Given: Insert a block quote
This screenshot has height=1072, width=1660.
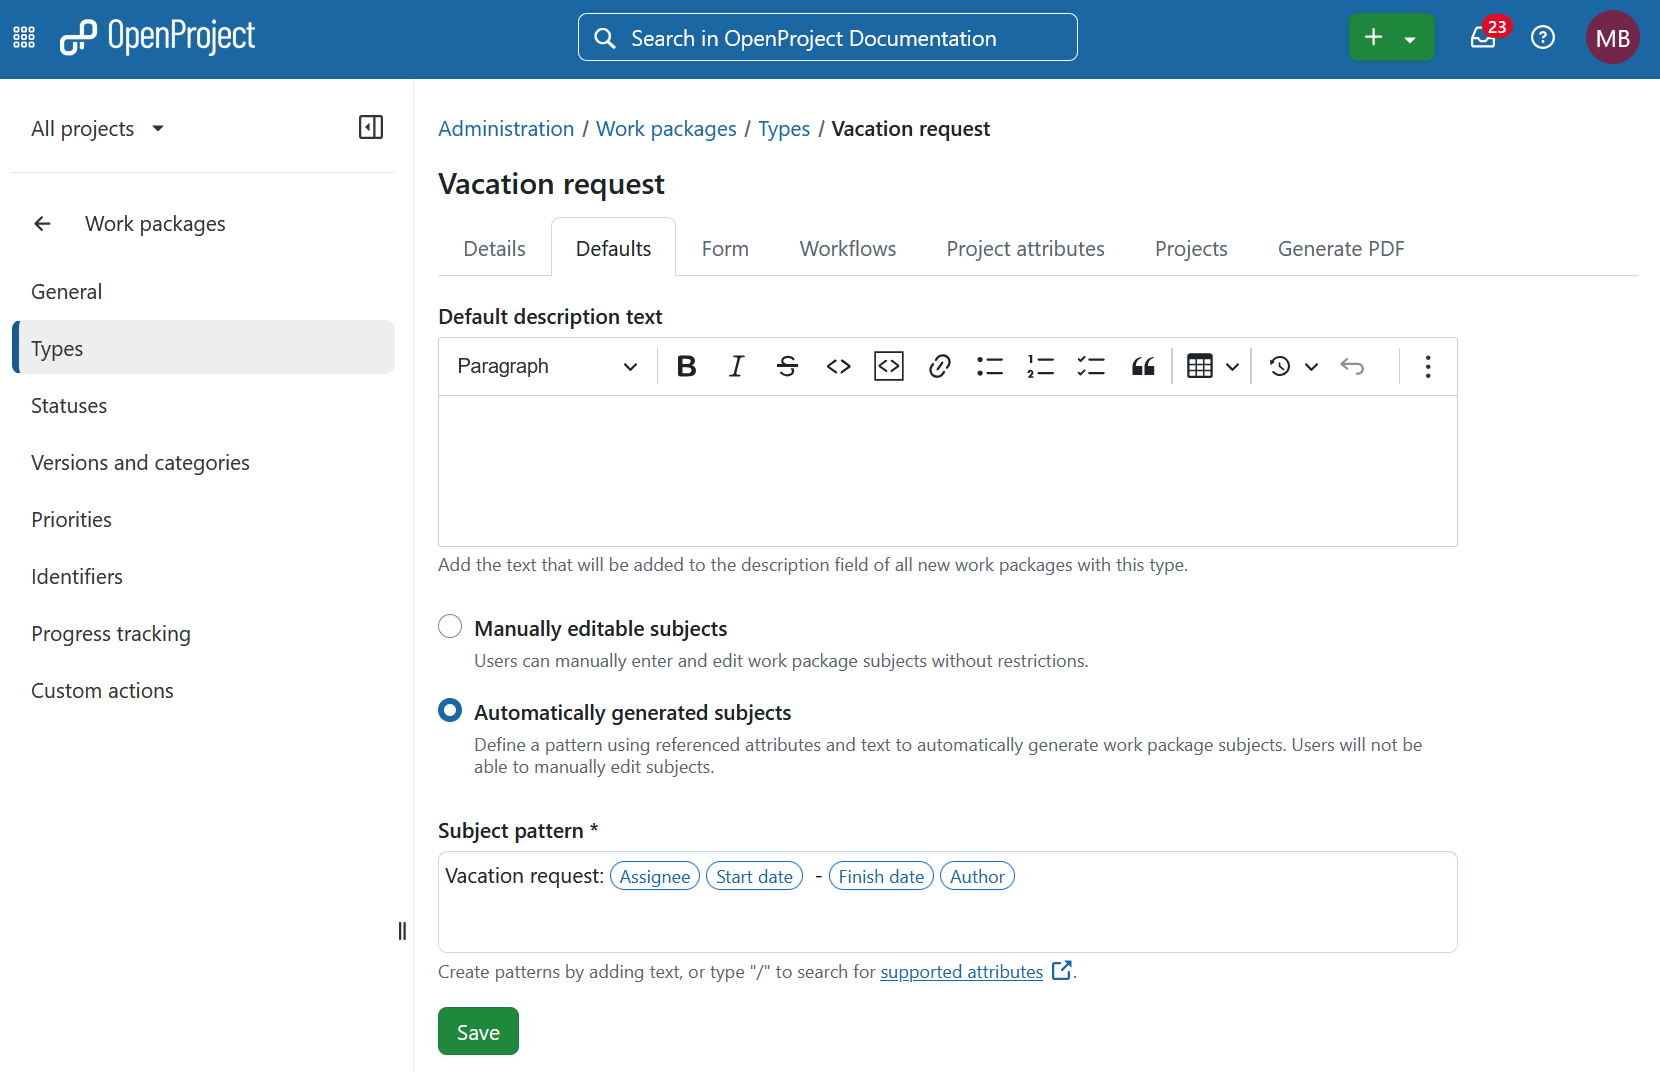Looking at the screenshot, I should pos(1143,367).
